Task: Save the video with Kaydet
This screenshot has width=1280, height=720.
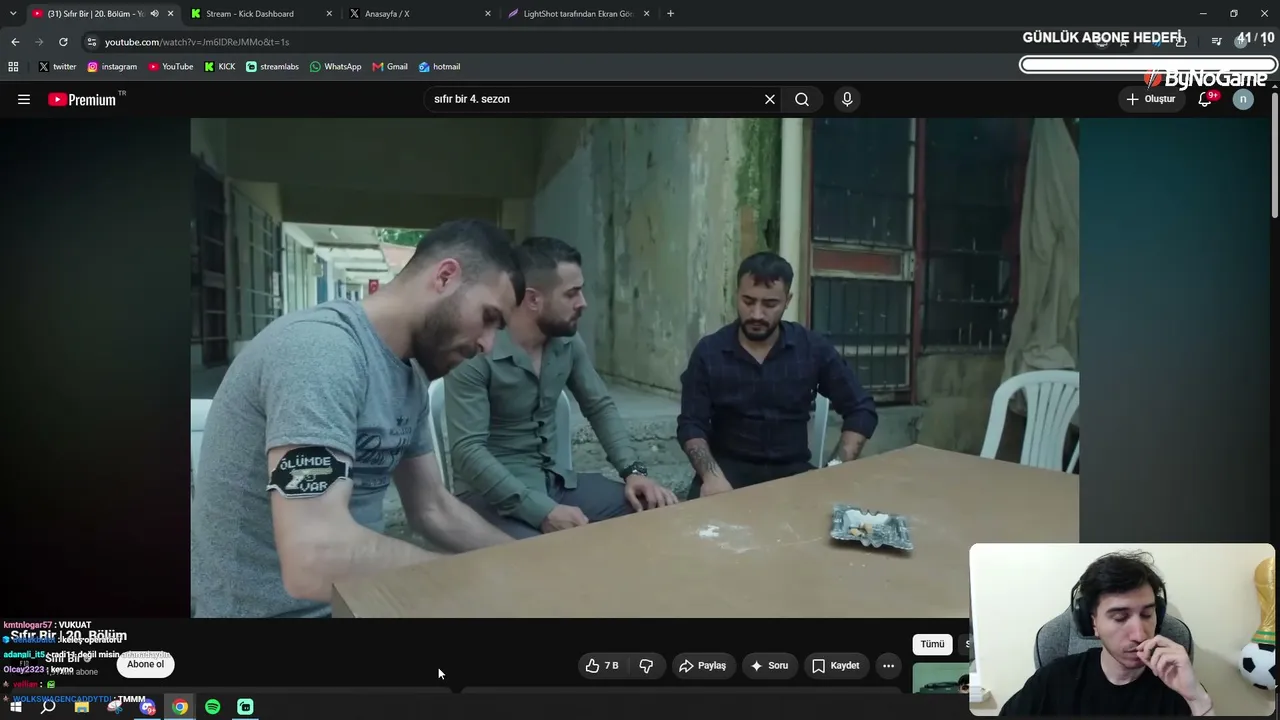Action: pyautogui.click(x=836, y=665)
